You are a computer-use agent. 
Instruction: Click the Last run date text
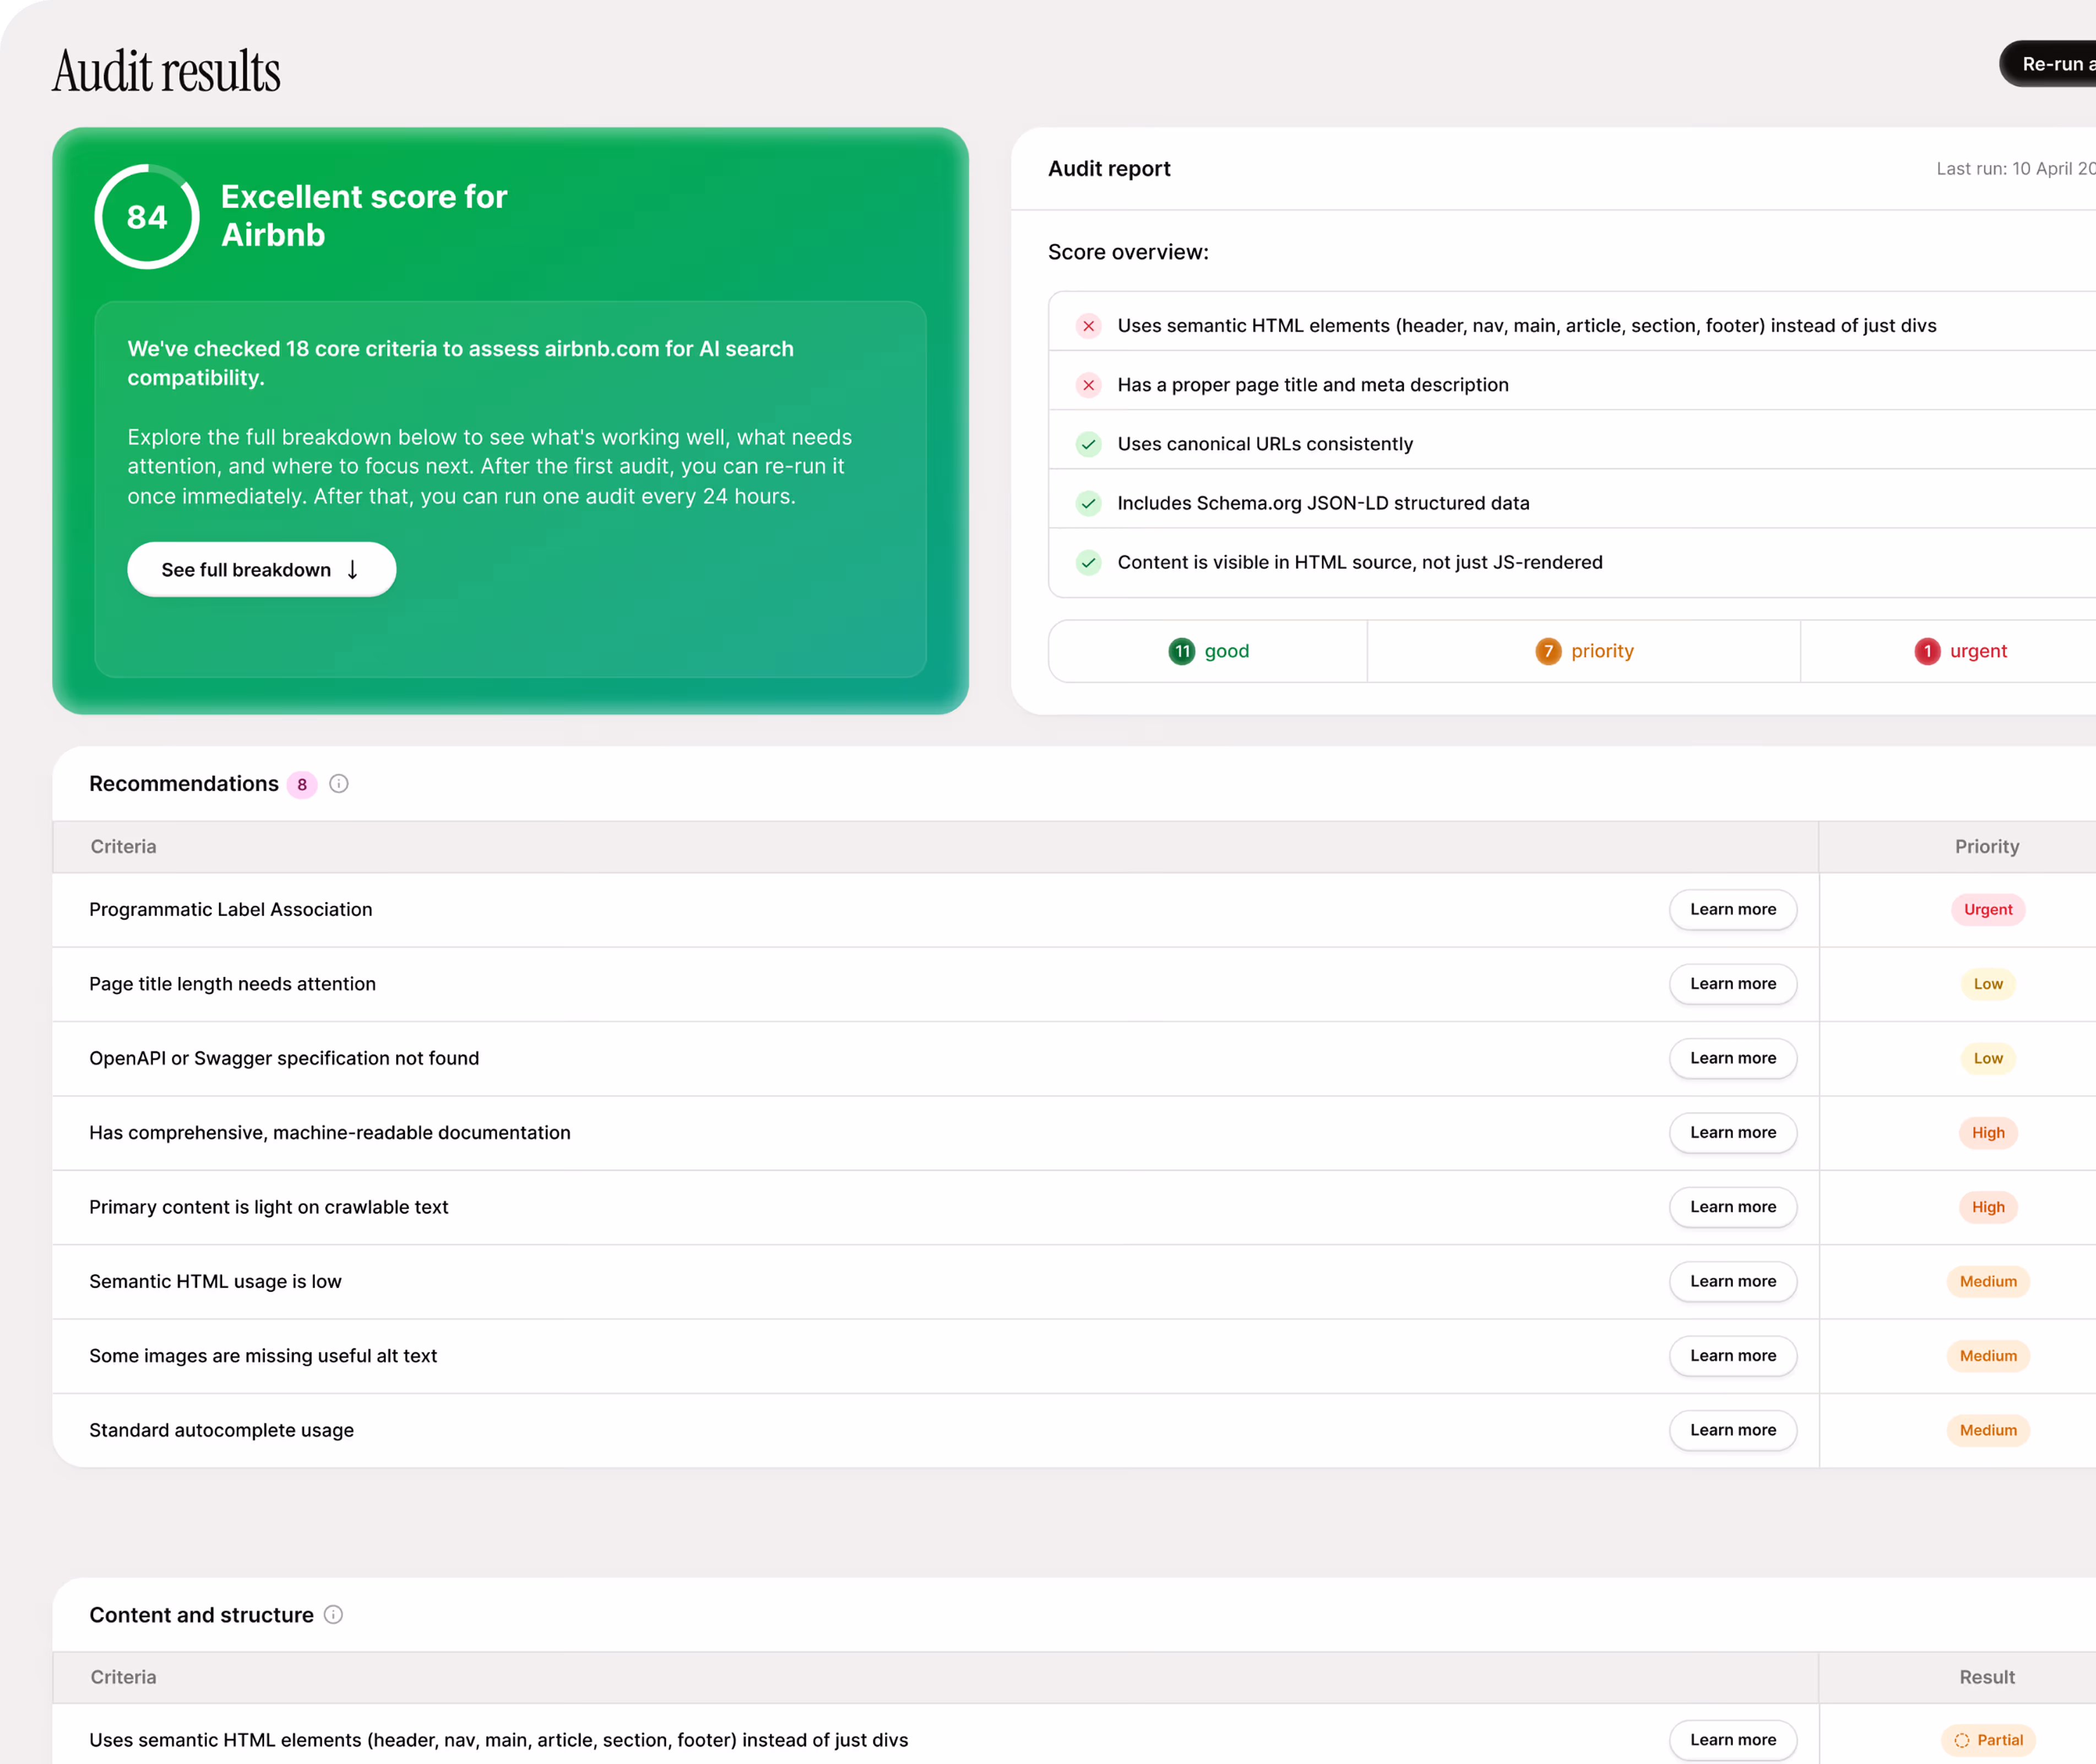pyautogui.click(x=2016, y=169)
